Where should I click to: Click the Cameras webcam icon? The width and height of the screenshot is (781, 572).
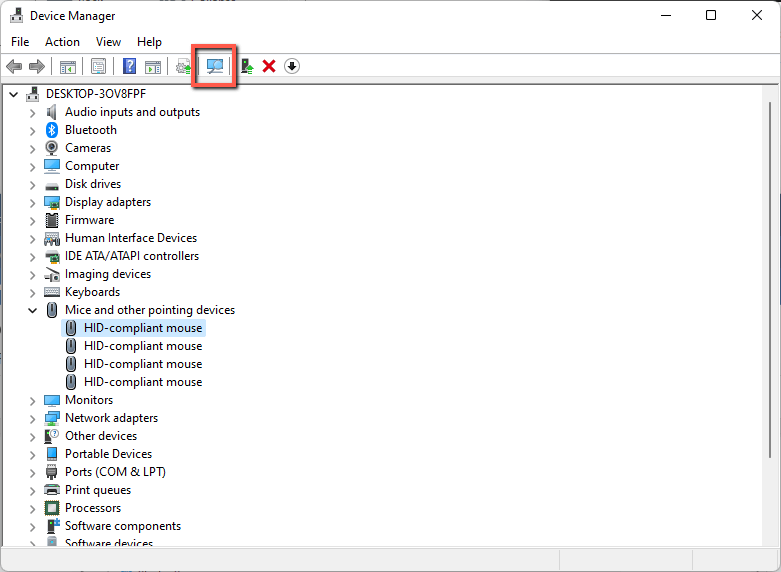[x=52, y=148]
